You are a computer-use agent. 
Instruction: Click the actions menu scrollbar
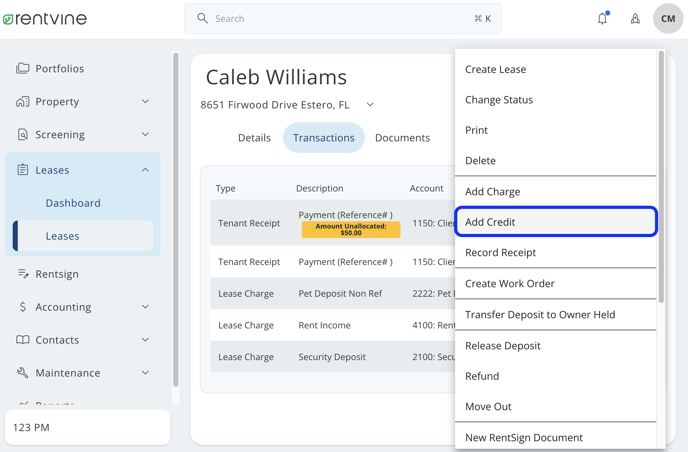click(661, 176)
